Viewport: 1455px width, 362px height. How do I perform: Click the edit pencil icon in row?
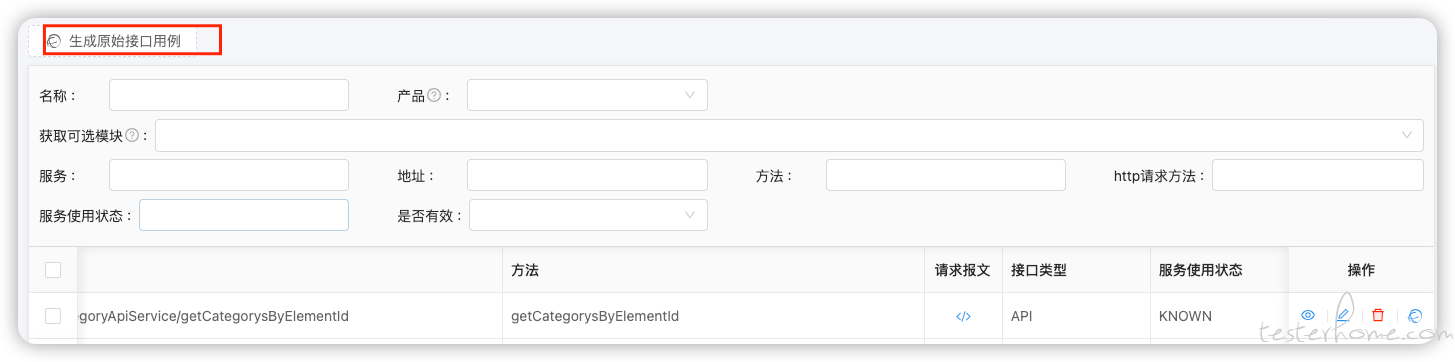tap(1343, 315)
